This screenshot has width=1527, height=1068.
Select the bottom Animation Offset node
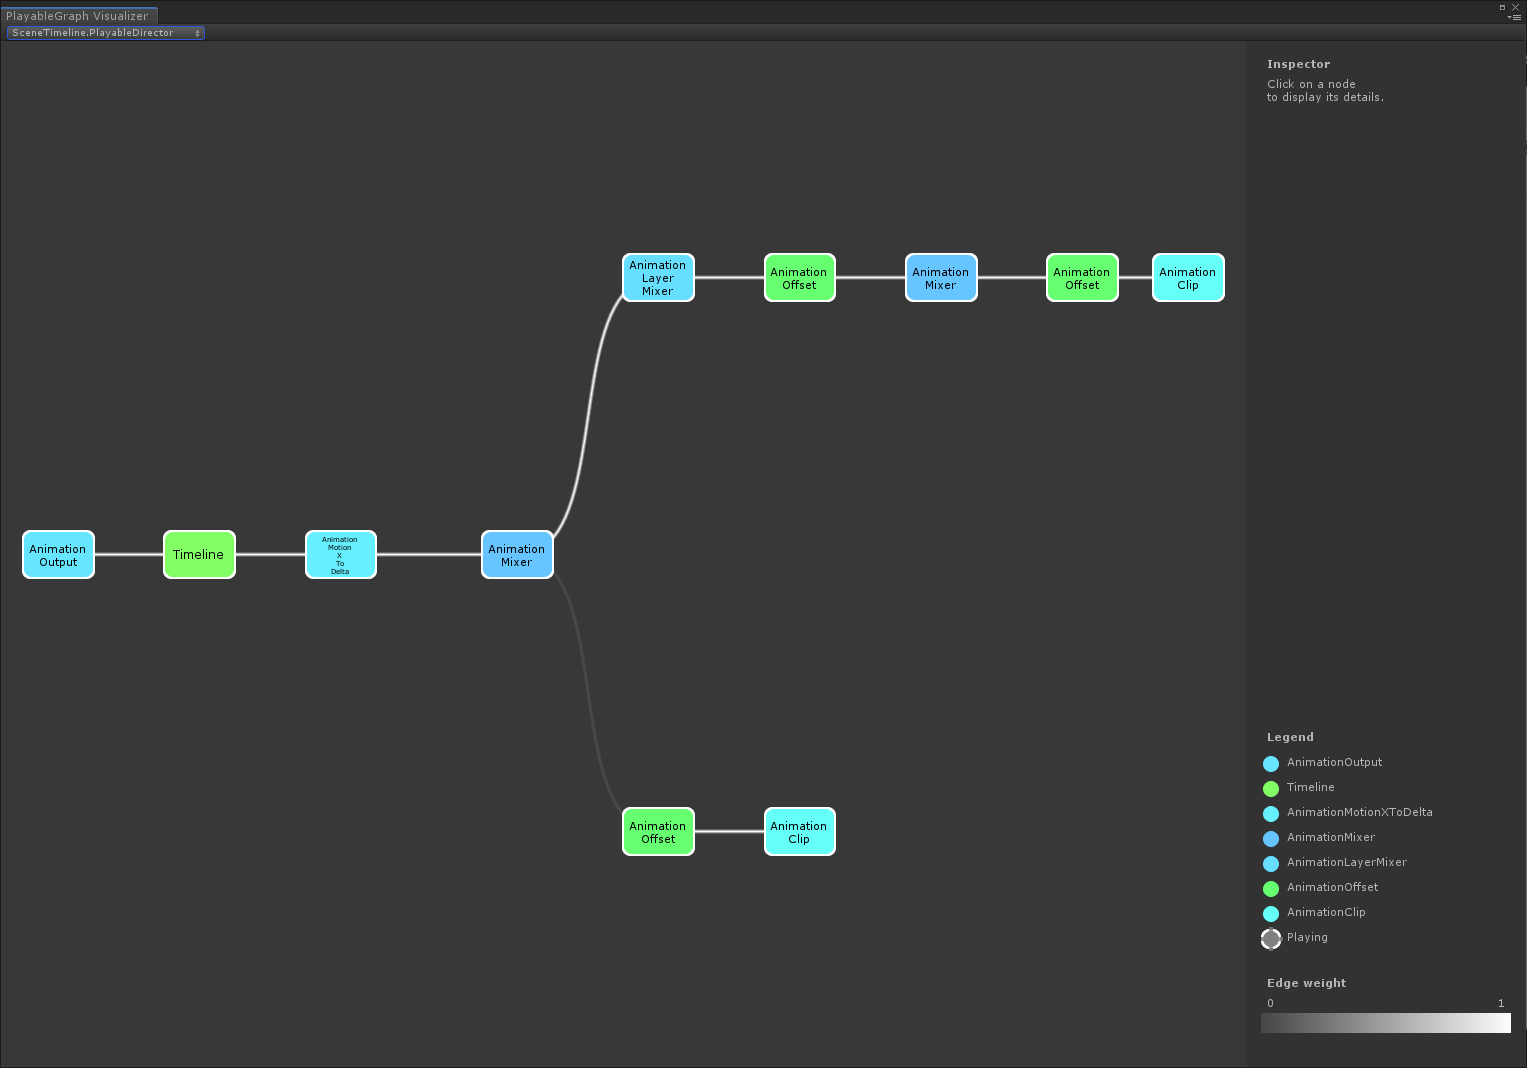(x=657, y=831)
